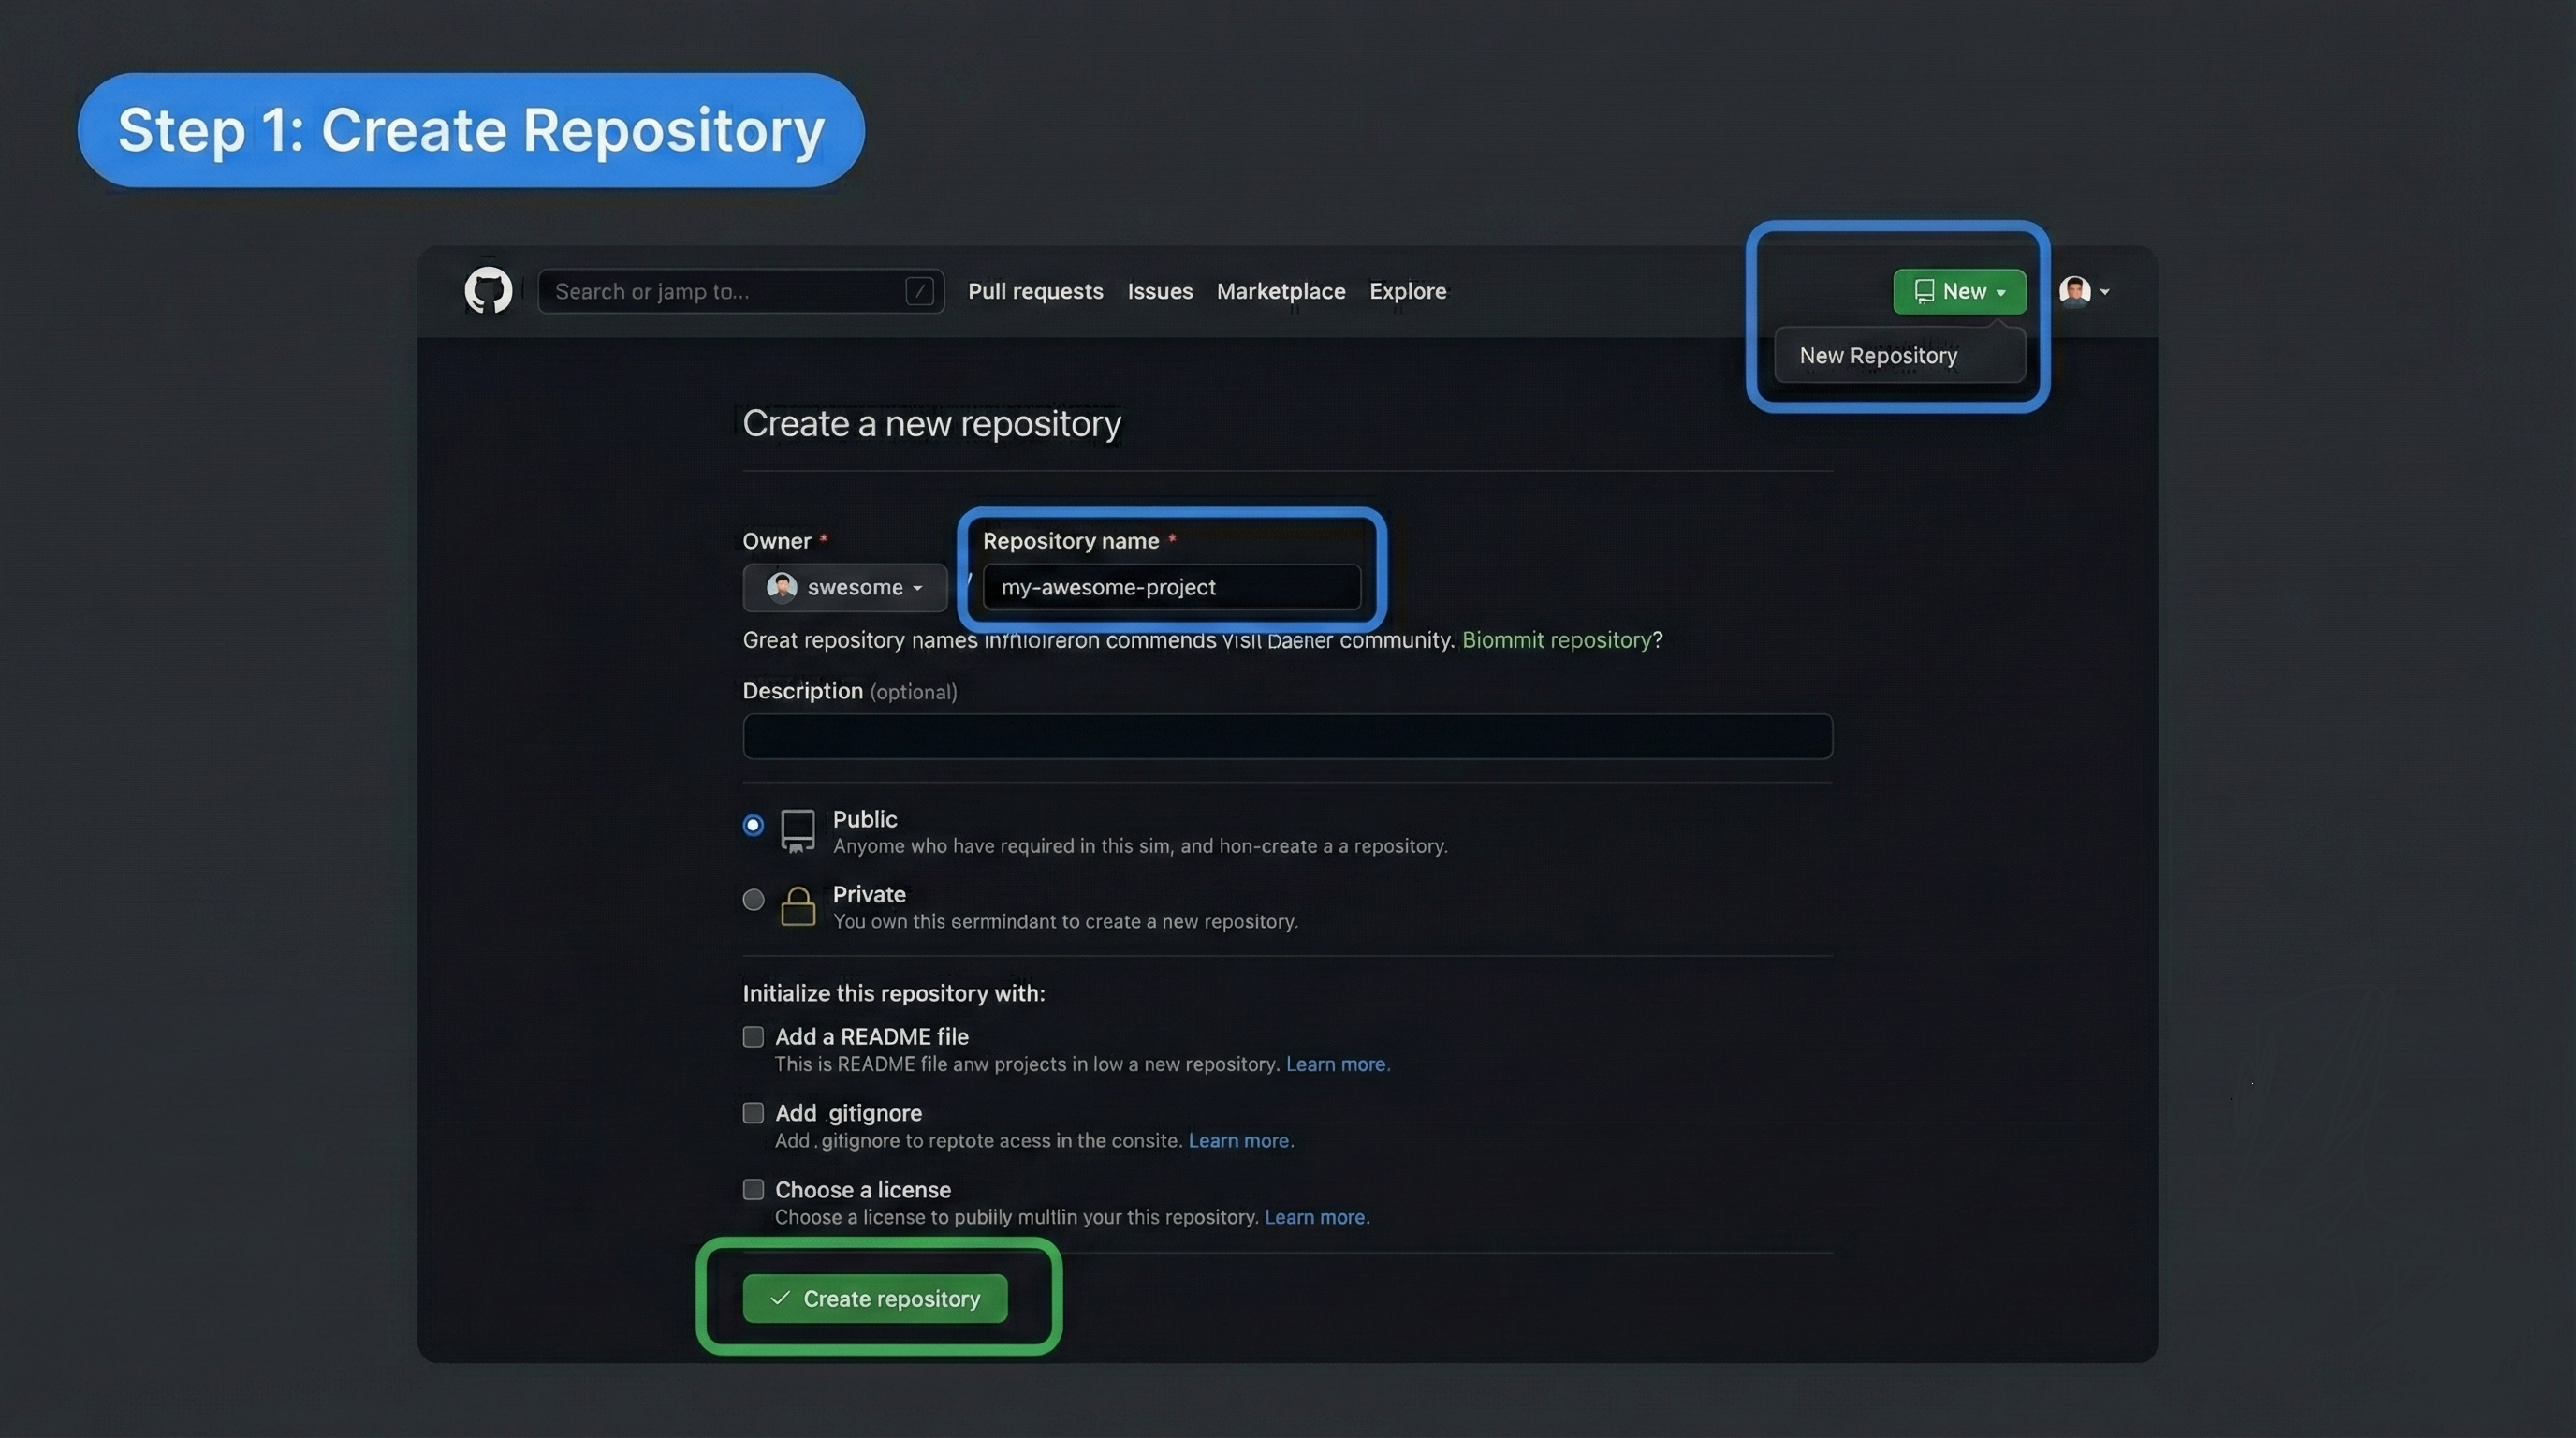Open the Issues page
Viewport: 2576px width, 1438px height.
(1160, 291)
